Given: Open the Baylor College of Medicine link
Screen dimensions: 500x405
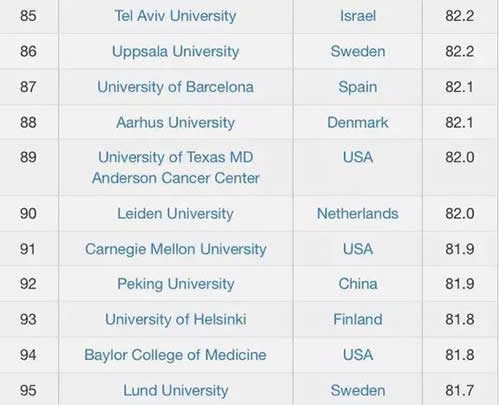Looking at the screenshot, I should click(x=175, y=355).
